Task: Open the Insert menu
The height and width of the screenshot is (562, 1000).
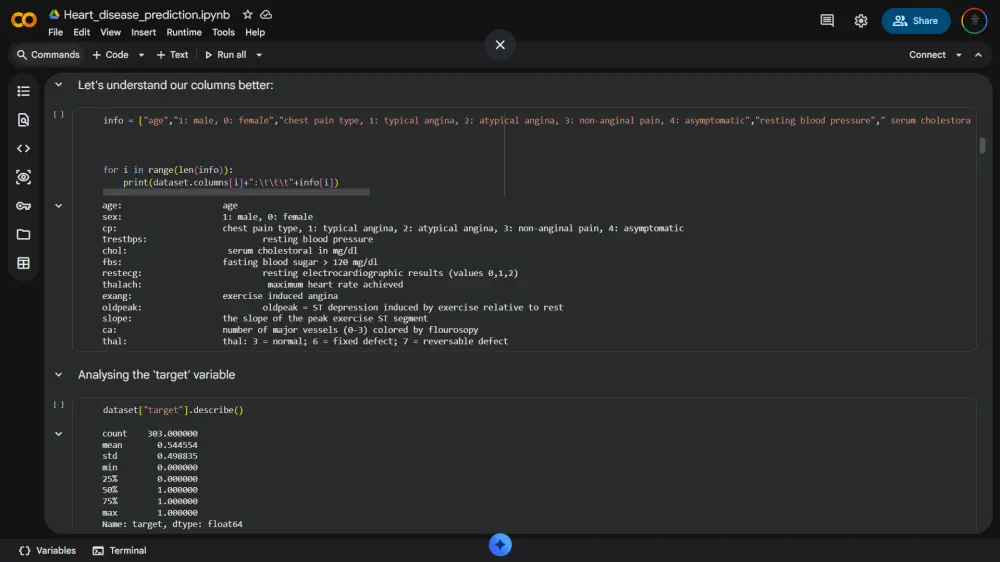Action: pos(143,33)
